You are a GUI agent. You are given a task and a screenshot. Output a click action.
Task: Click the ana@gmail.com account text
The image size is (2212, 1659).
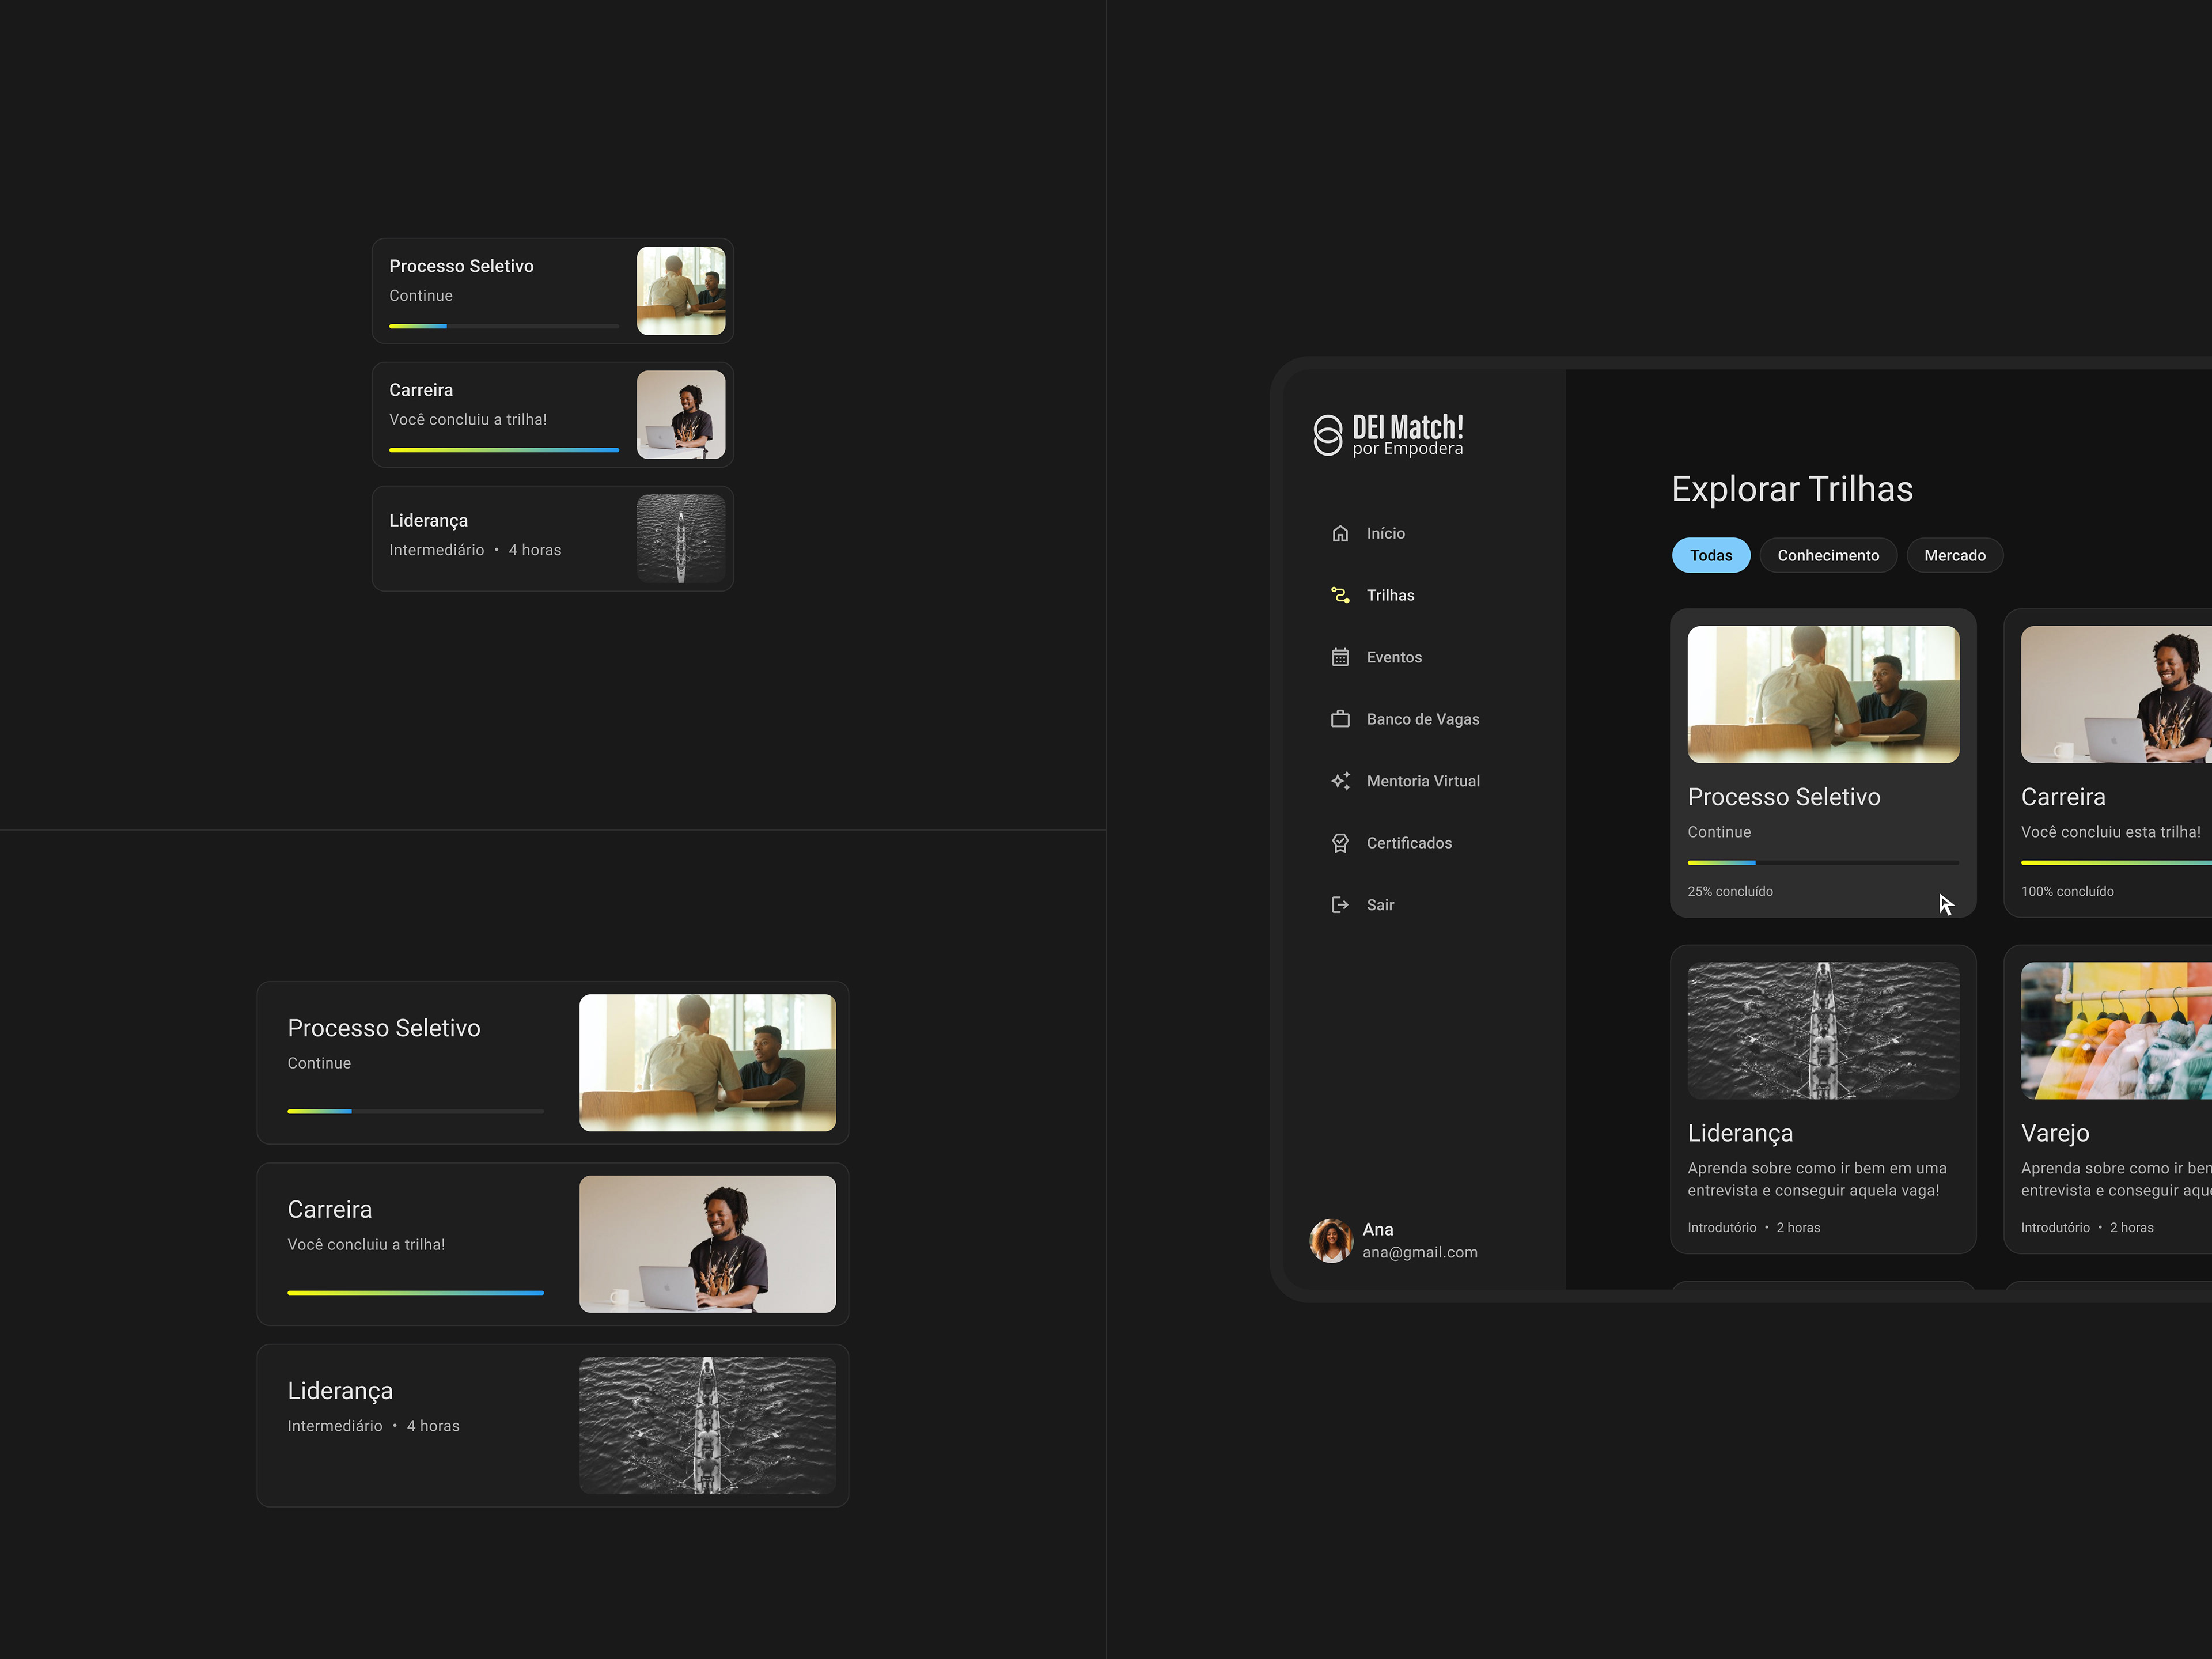1419,1252
